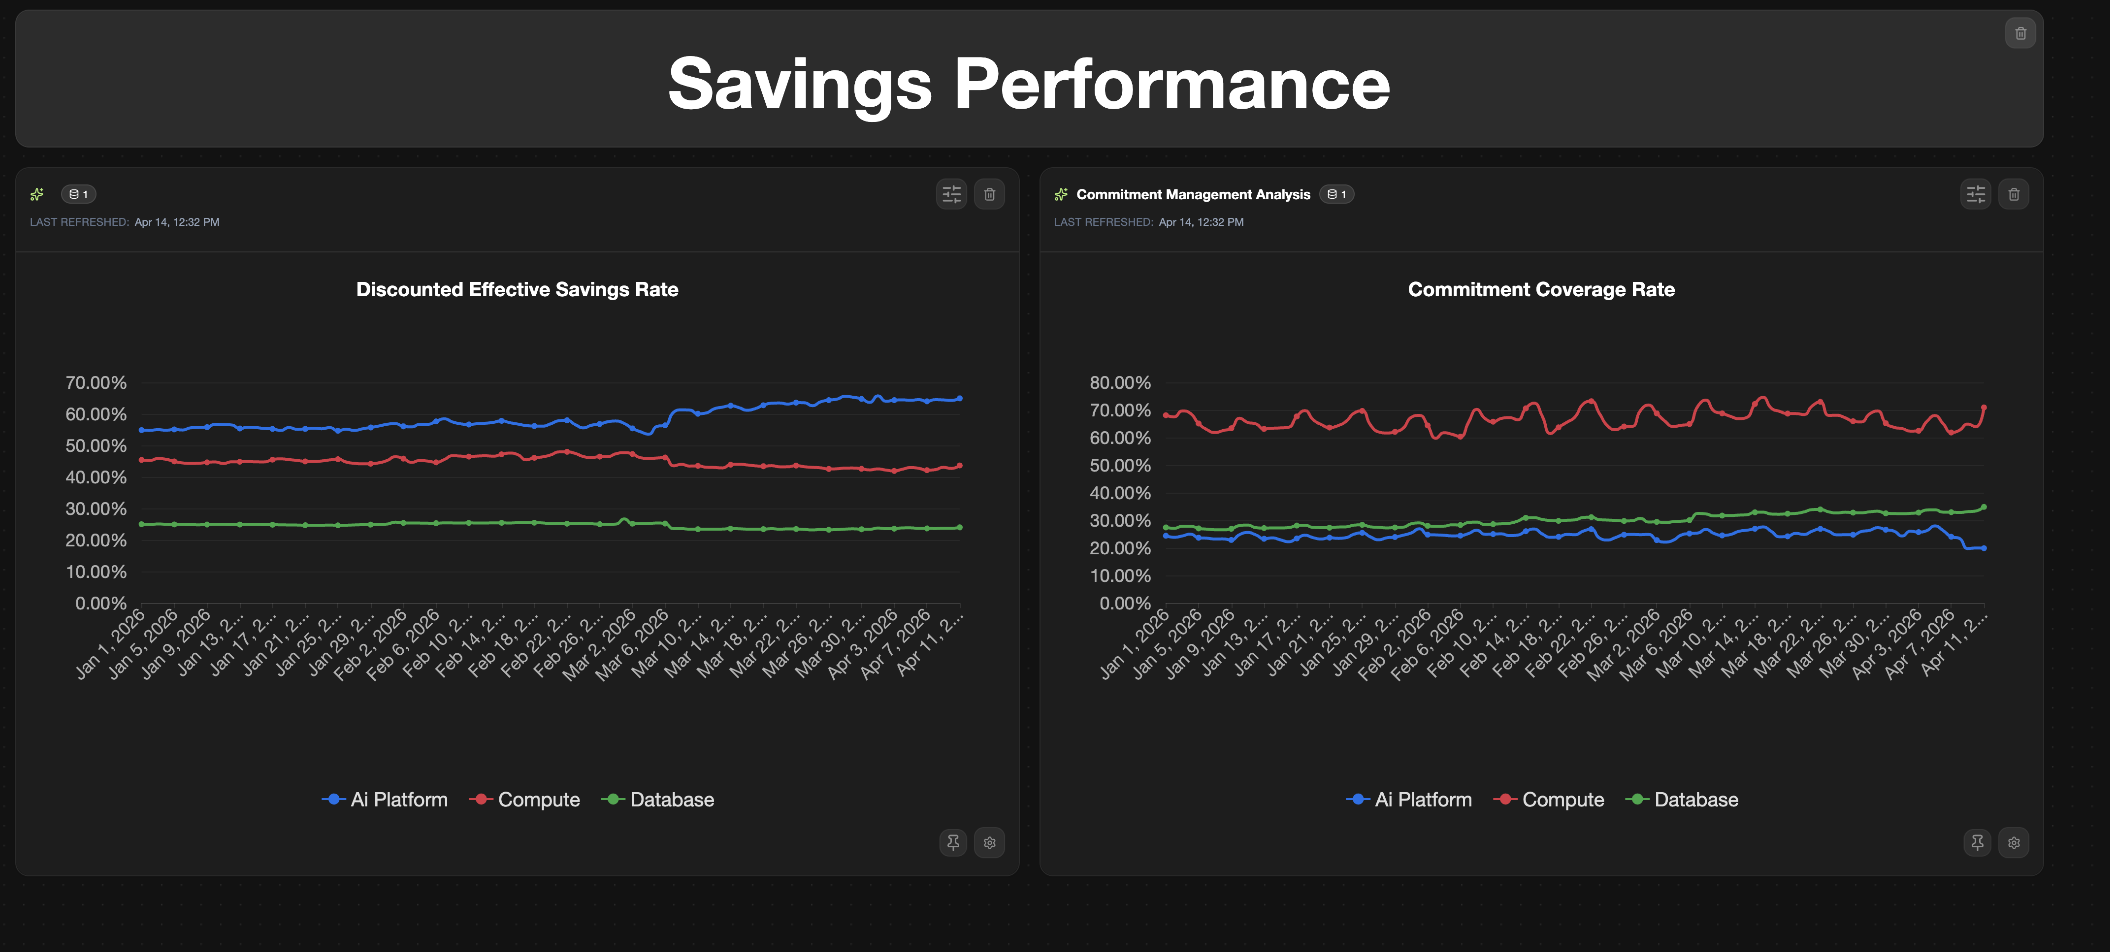
Task: Click the database badge on the left widget
Action: pos(79,194)
